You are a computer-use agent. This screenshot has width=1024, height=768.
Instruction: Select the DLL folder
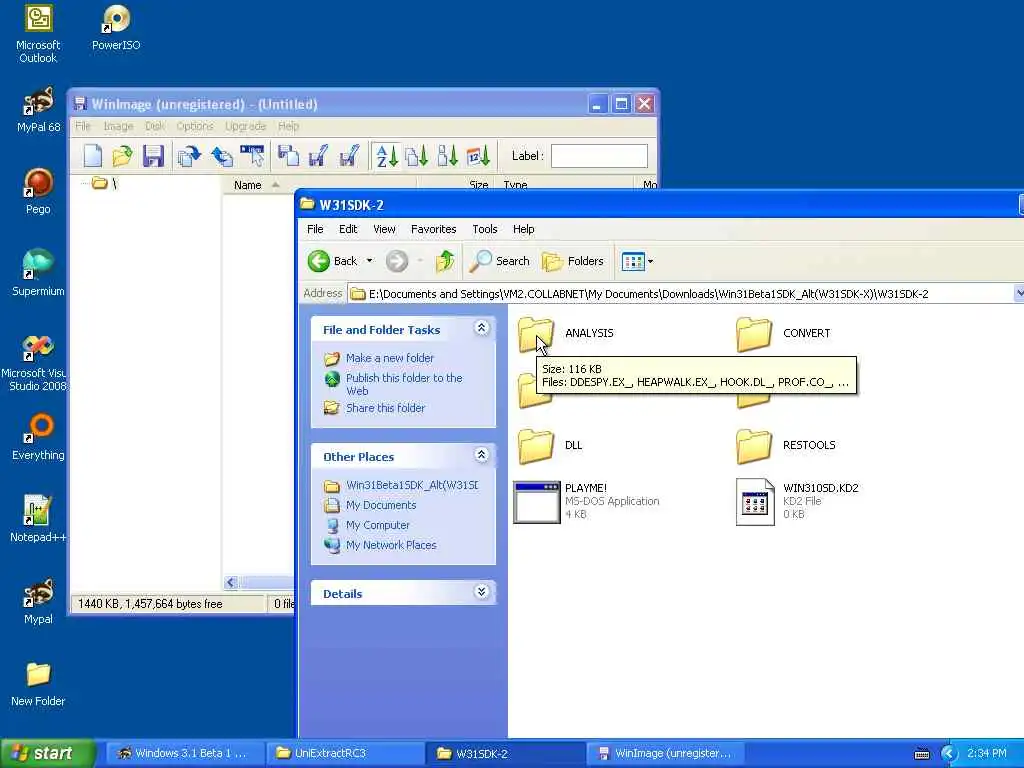(x=549, y=445)
